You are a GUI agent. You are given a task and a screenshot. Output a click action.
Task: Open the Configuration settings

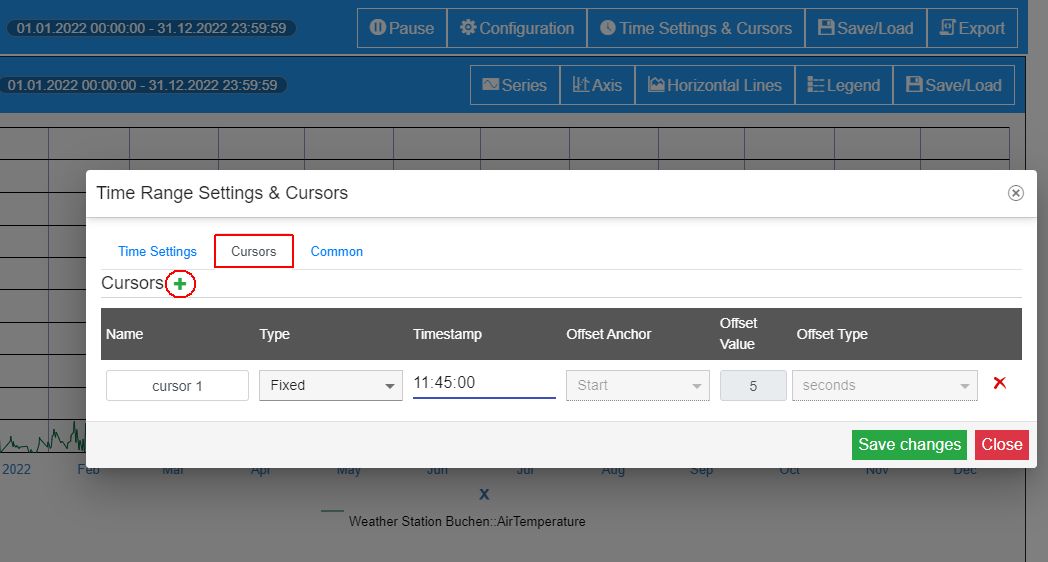517,28
